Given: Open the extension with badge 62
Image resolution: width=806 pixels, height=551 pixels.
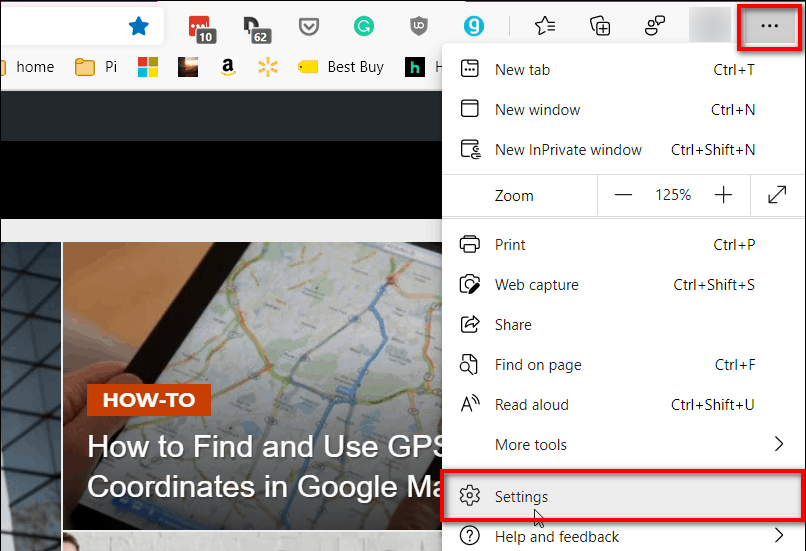Looking at the screenshot, I should click(257, 29).
